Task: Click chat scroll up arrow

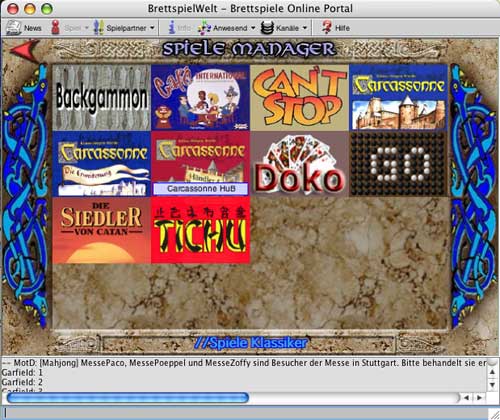Action: (x=492, y=372)
